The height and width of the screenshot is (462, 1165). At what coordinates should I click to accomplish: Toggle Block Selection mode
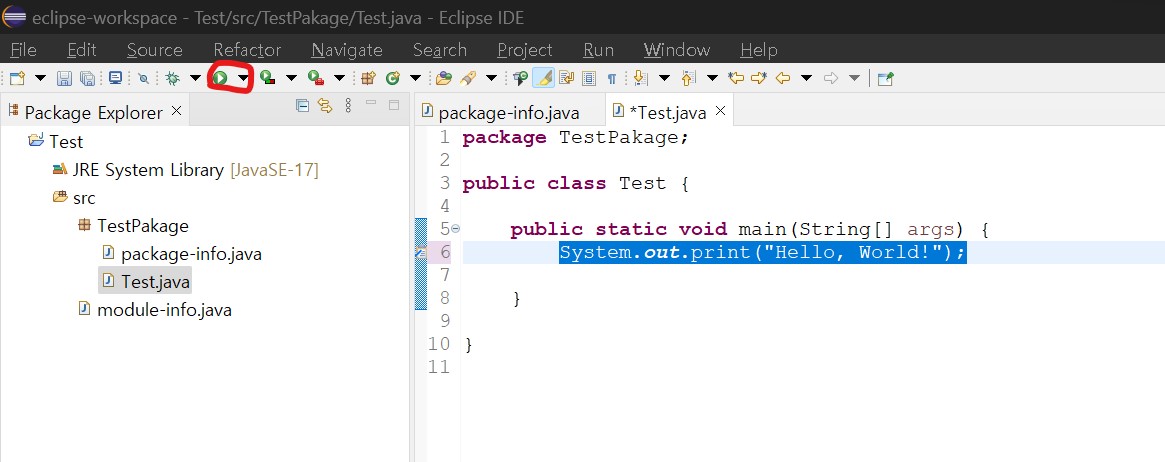[589, 78]
